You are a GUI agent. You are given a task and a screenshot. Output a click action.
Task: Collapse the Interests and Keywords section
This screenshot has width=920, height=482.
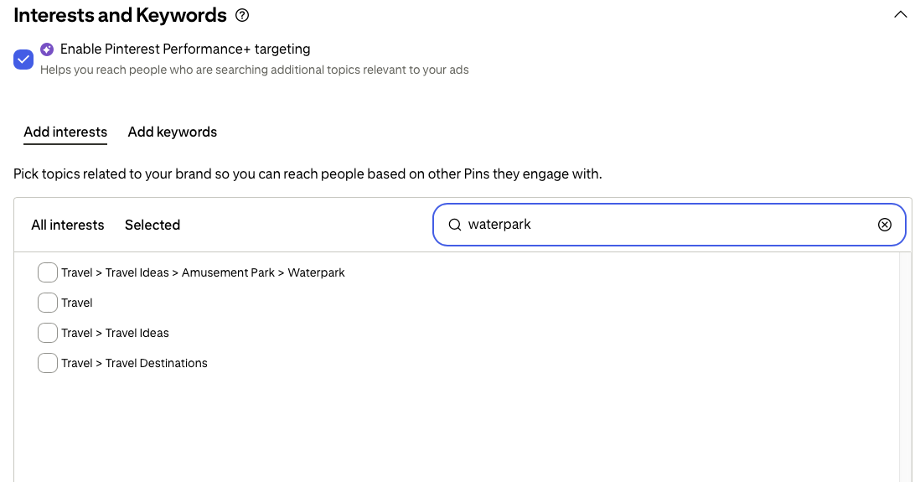[x=900, y=15]
